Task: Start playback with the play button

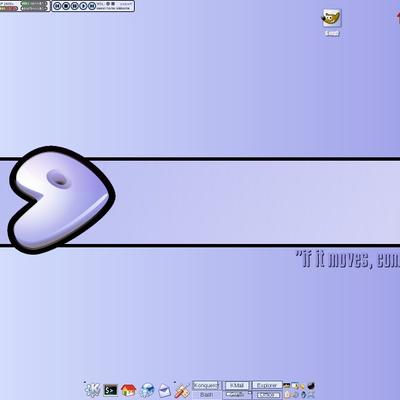Action: click(x=83, y=6)
